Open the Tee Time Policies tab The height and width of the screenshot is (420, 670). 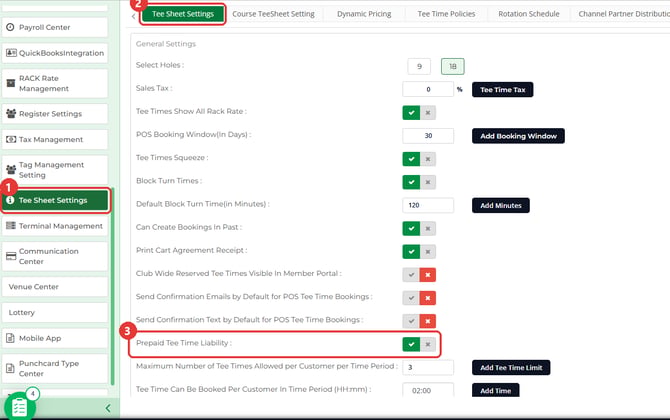tap(446, 14)
